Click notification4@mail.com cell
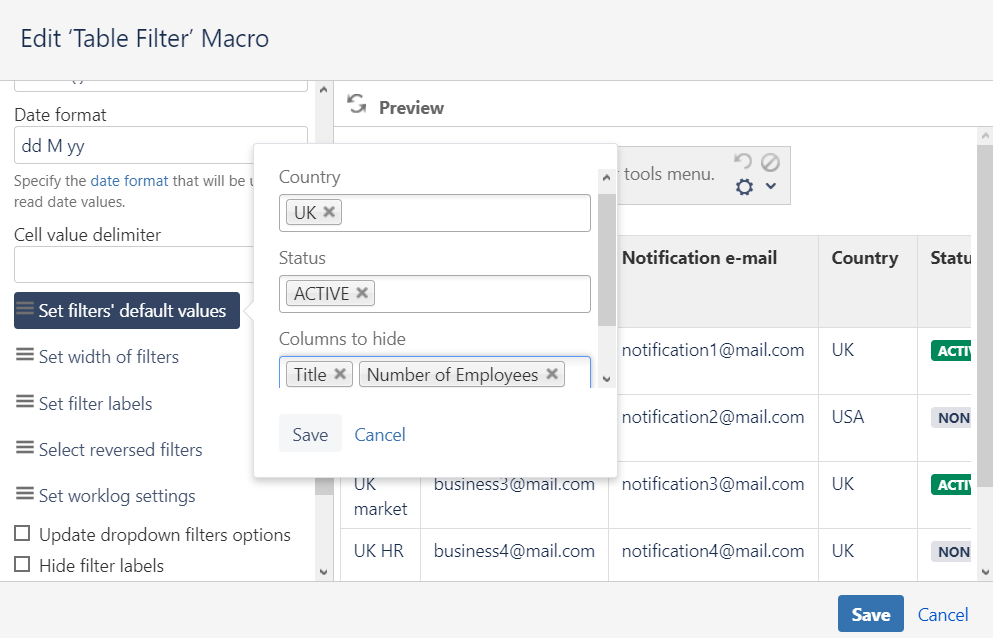 [x=713, y=552]
